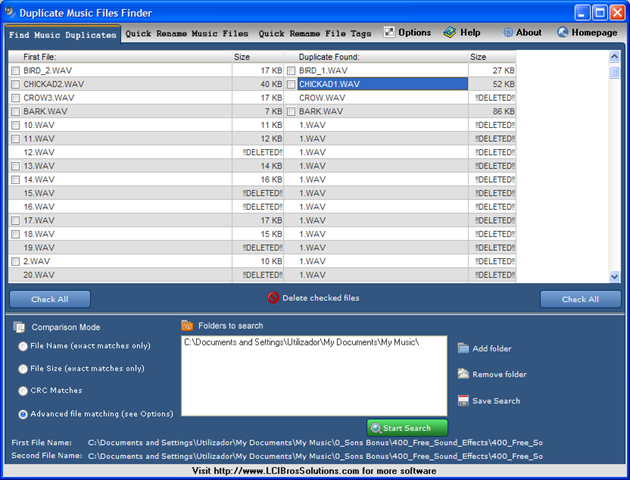Viewport: 630px width, 480px height.
Task: Select File Name exact matches radio button
Action: [x=23, y=346]
